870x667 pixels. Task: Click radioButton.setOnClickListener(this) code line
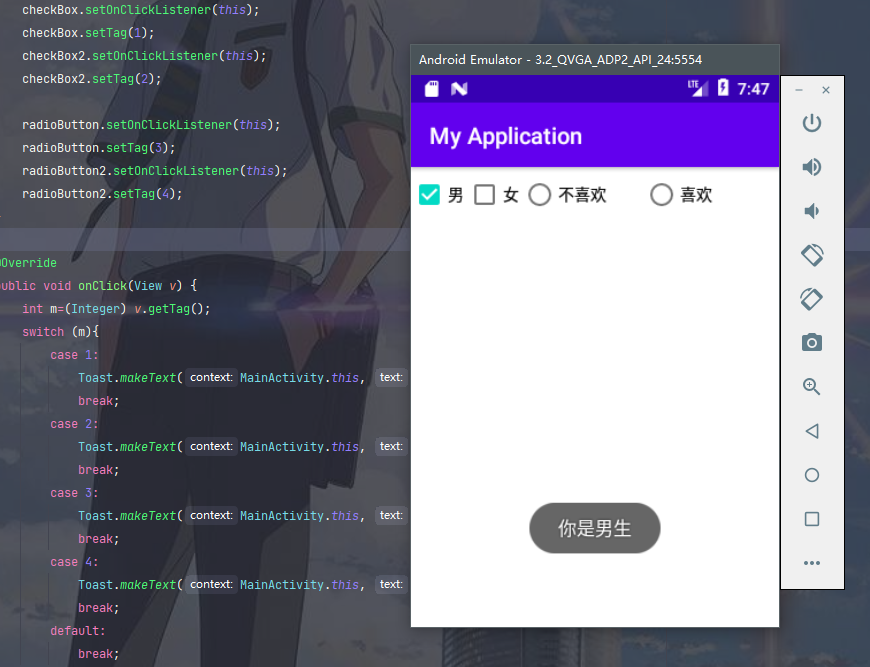pyautogui.click(x=151, y=125)
